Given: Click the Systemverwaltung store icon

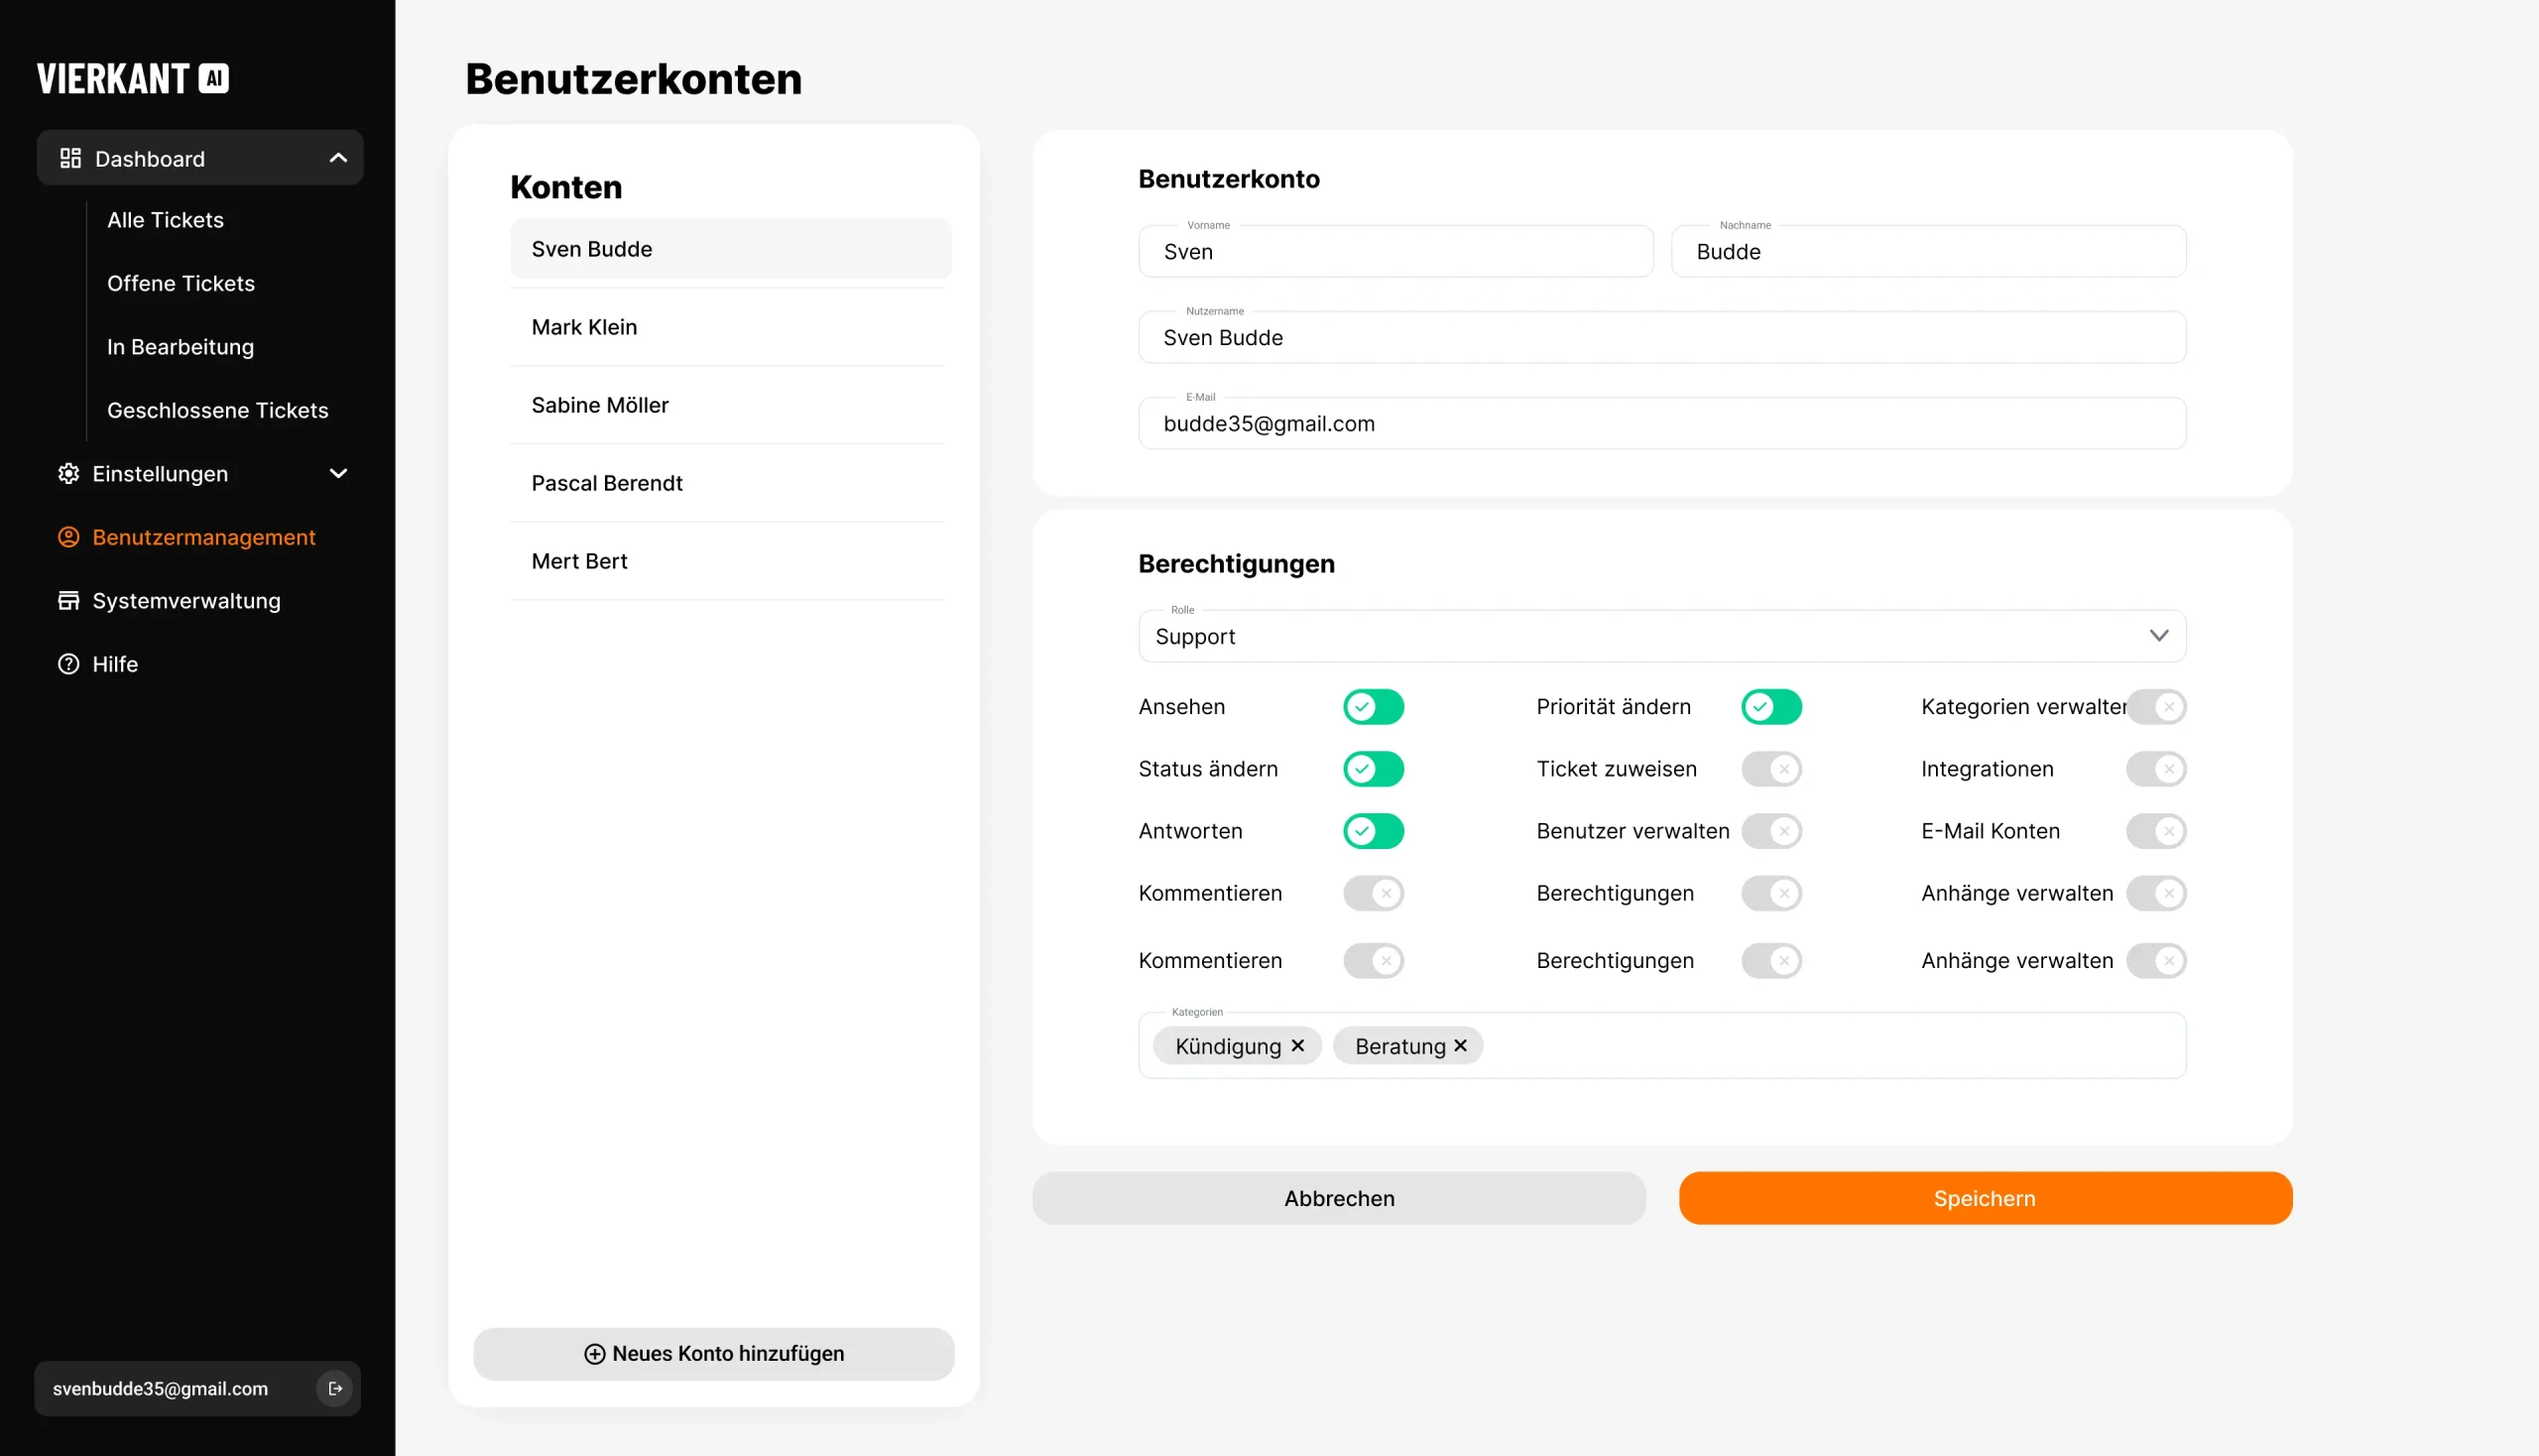Looking at the screenshot, I should 68,601.
